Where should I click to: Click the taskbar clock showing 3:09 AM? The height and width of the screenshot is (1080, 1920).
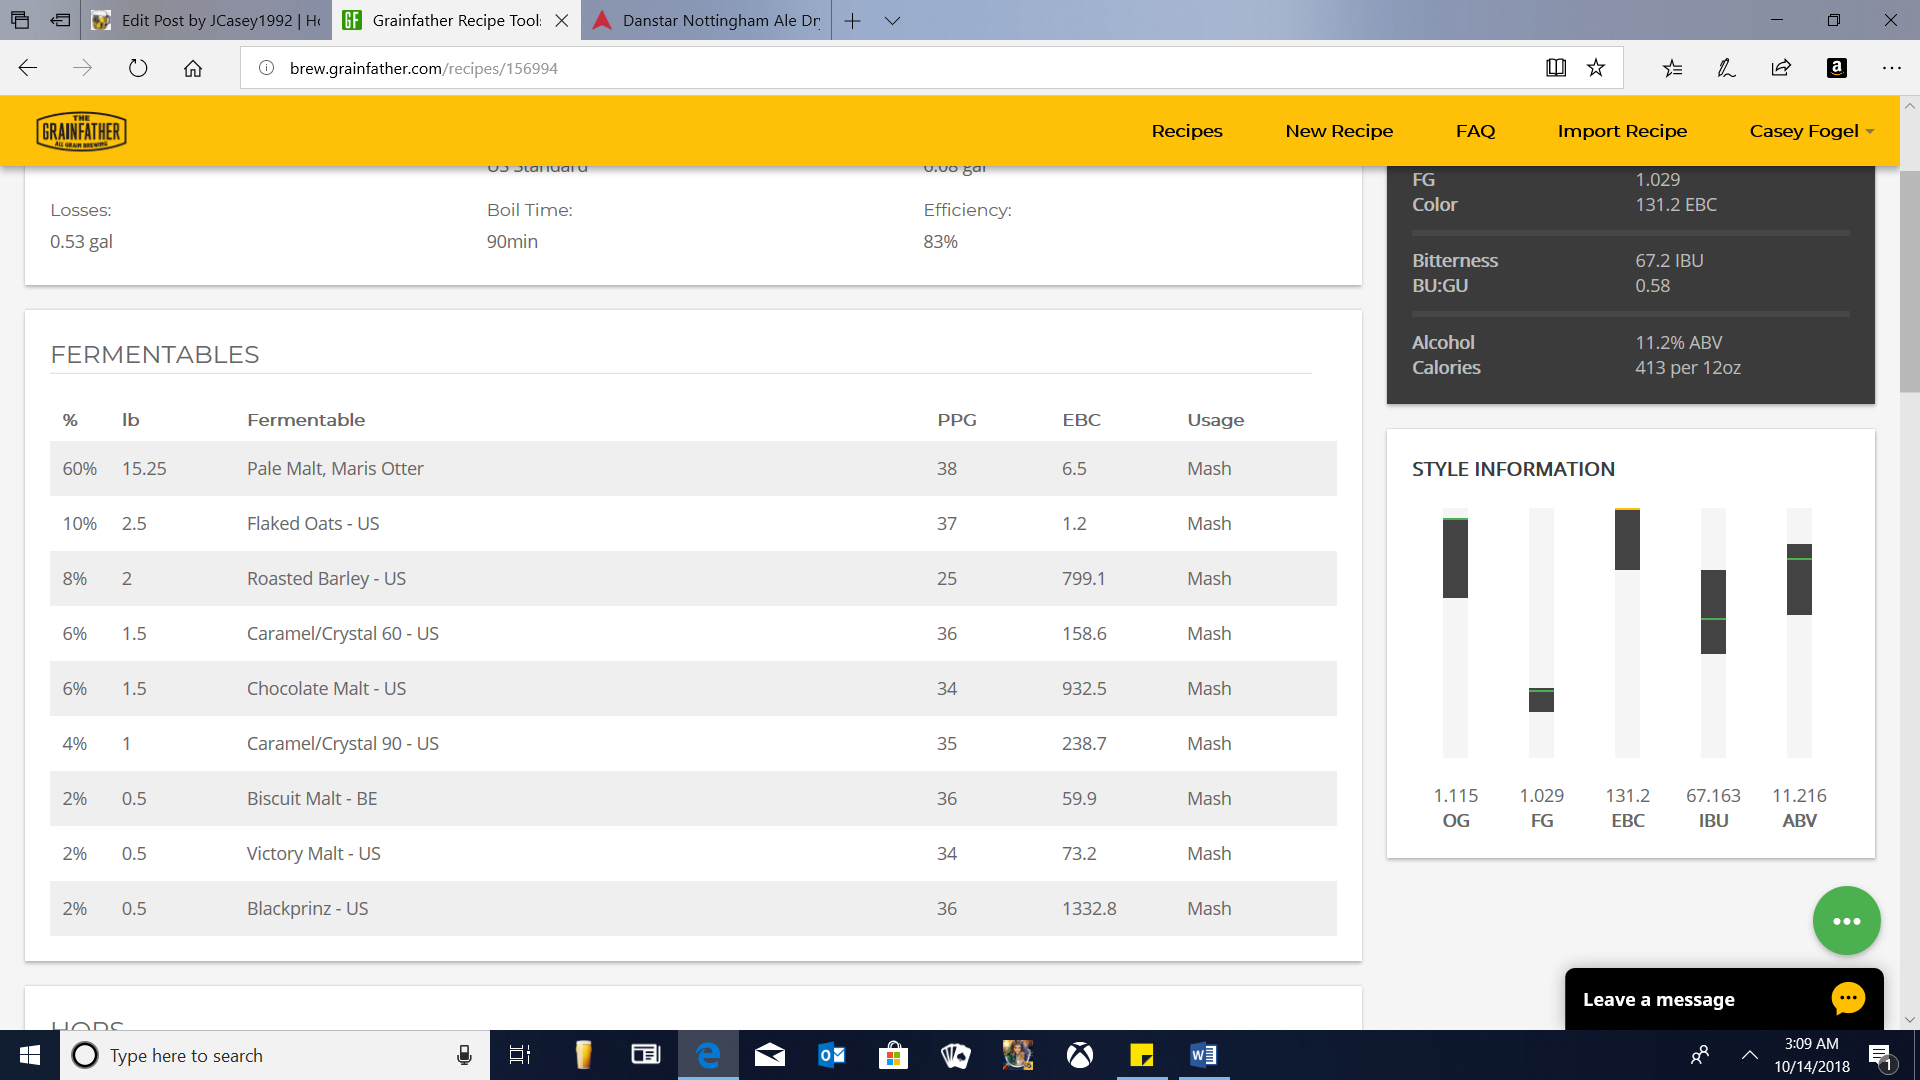click(1811, 1044)
